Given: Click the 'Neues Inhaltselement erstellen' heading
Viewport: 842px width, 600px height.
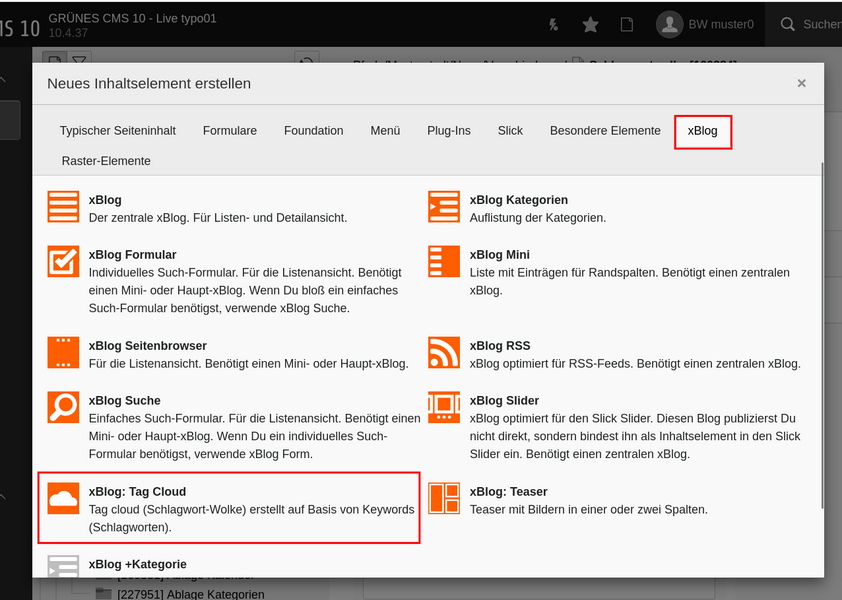Looking at the screenshot, I should [x=149, y=84].
